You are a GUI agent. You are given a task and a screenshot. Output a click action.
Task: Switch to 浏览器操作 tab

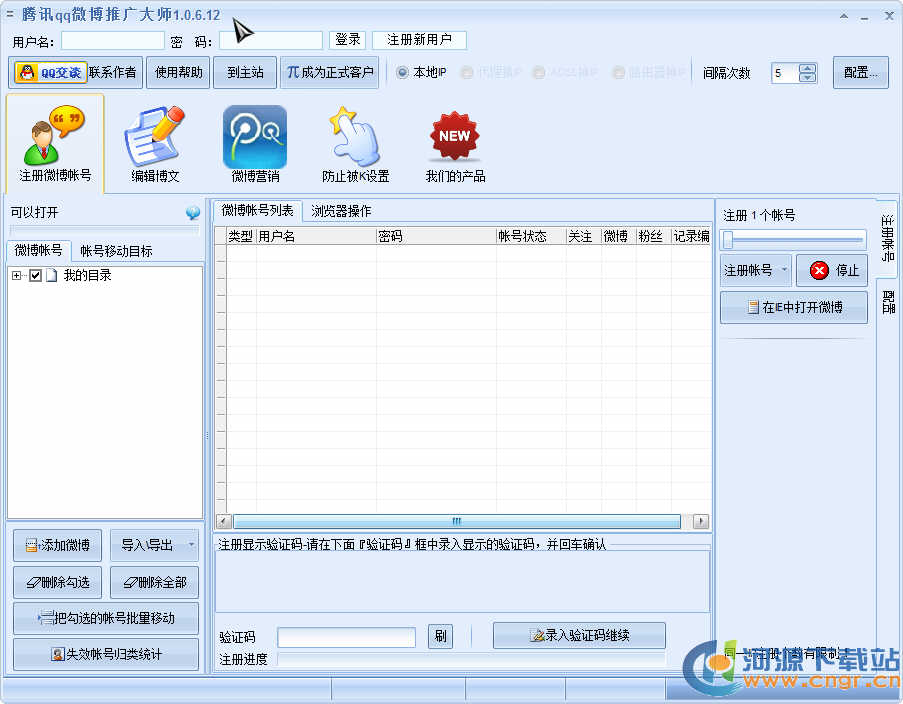click(341, 211)
